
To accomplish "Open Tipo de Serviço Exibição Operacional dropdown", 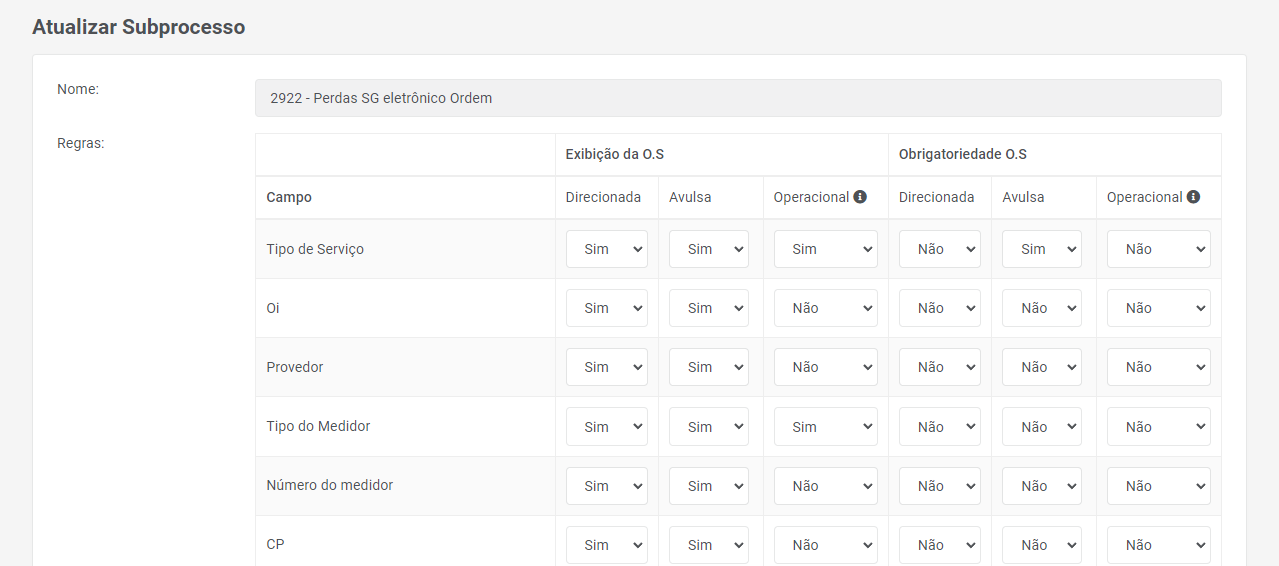I will coord(825,249).
